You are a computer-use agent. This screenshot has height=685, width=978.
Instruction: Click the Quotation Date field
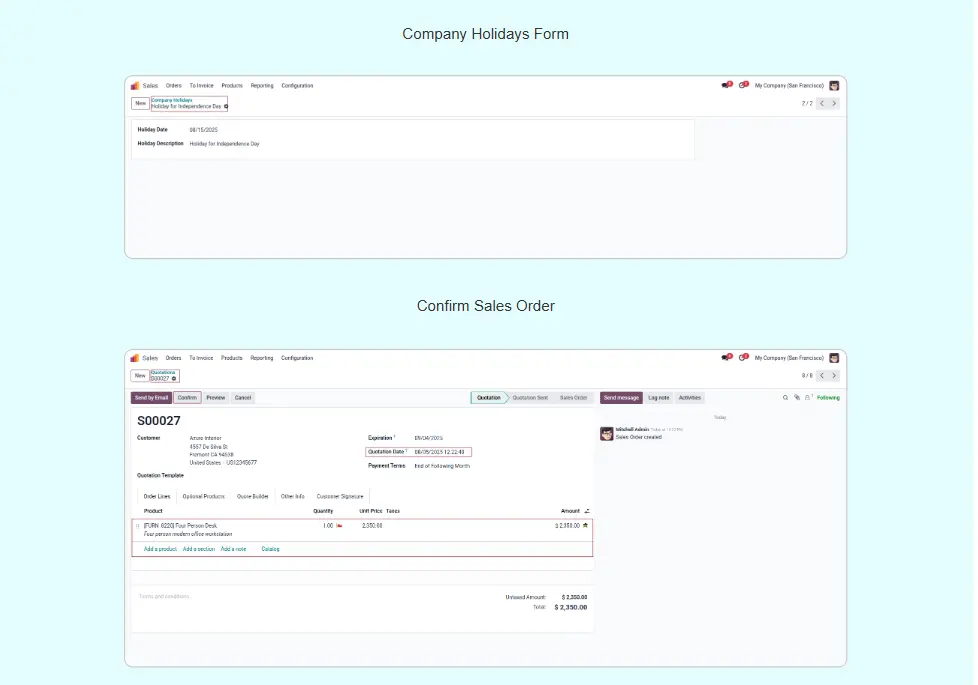[x=441, y=452]
